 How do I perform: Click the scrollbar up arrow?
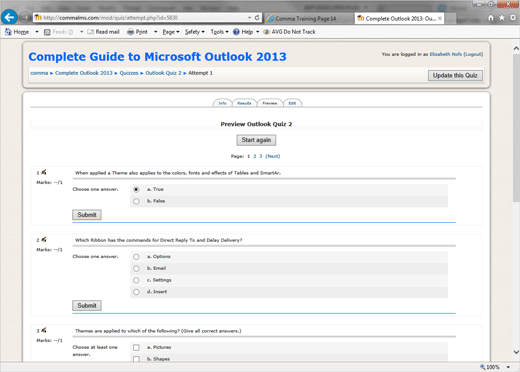click(x=516, y=49)
